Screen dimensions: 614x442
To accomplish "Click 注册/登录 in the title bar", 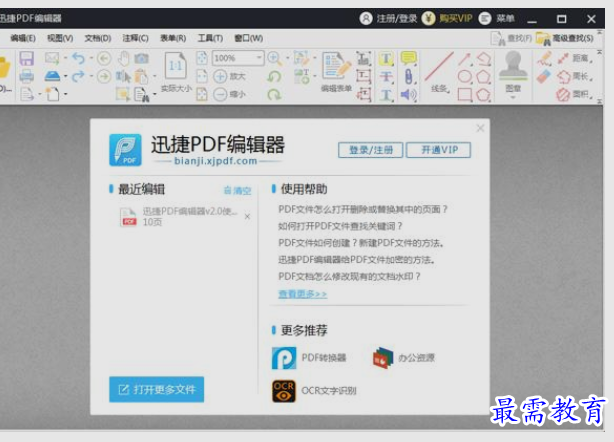I will (x=388, y=18).
